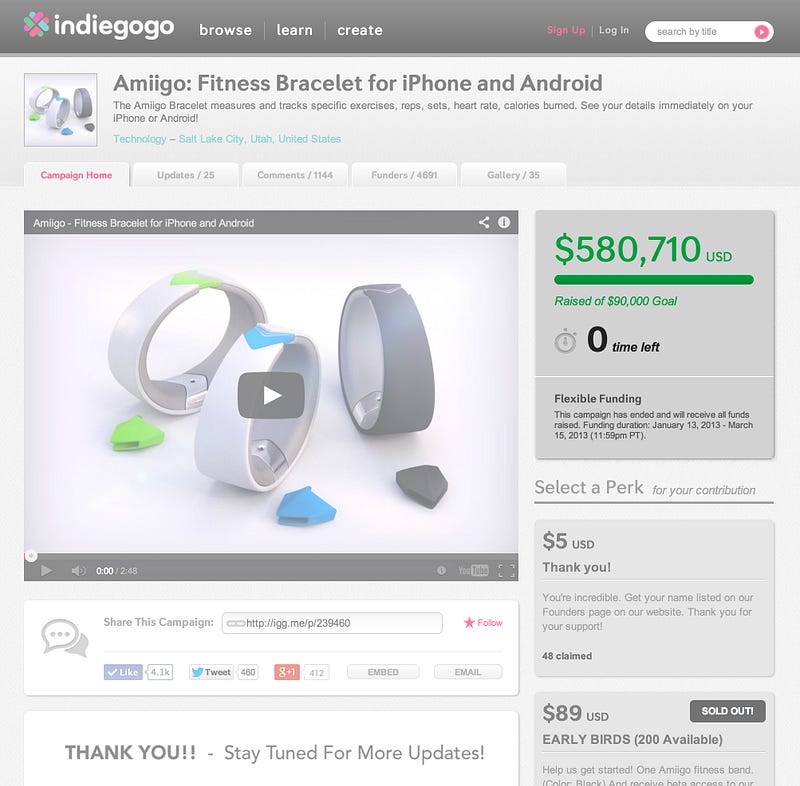View the Gallery / 35 tab
This screenshot has height=786, width=800.
[513, 175]
